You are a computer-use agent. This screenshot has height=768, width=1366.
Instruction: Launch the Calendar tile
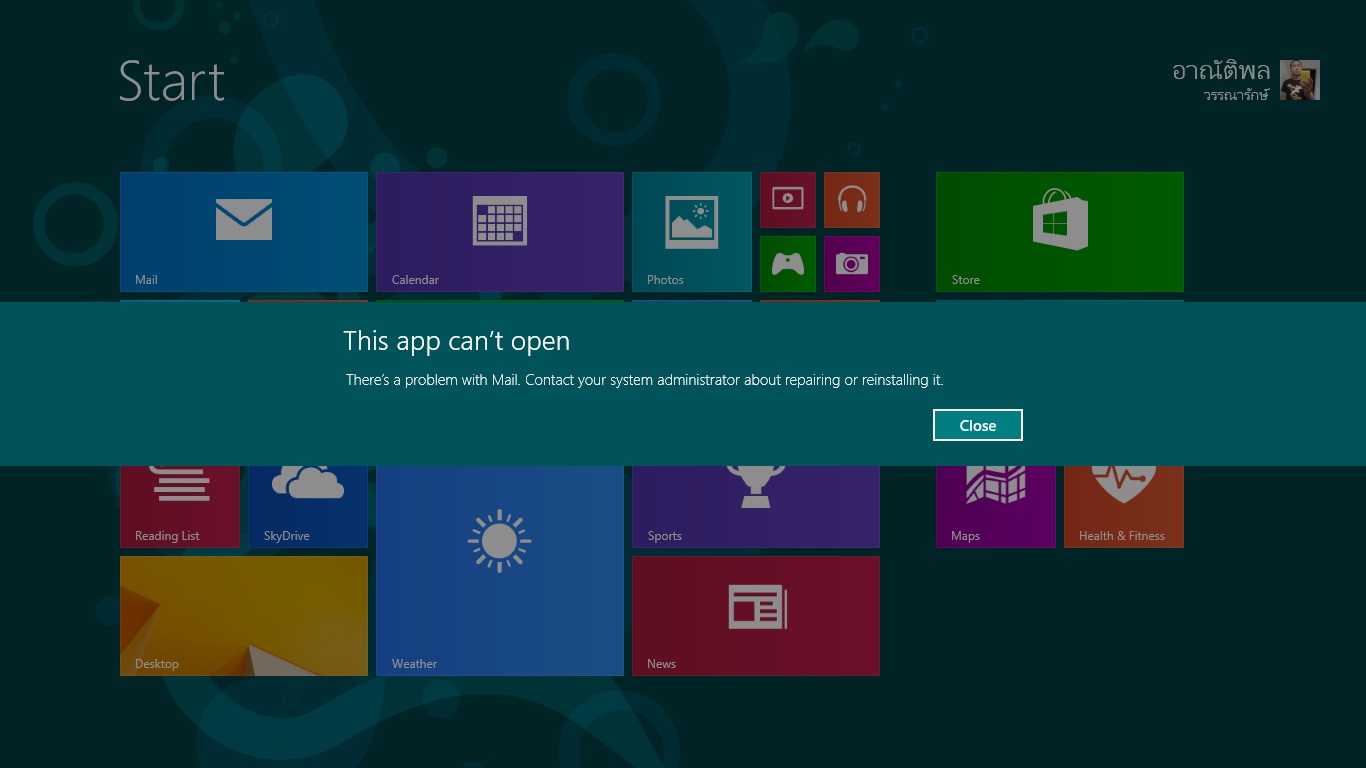point(500,232)
